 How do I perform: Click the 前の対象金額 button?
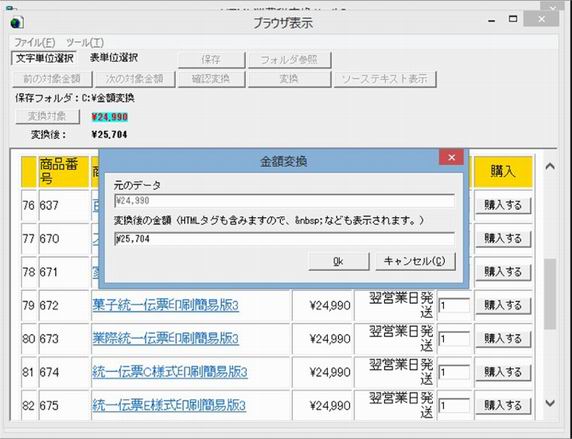click(52, 79)
